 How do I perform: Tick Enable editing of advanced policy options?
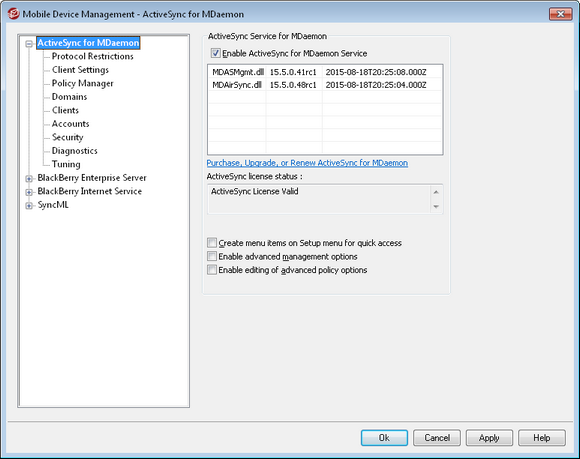212,270
